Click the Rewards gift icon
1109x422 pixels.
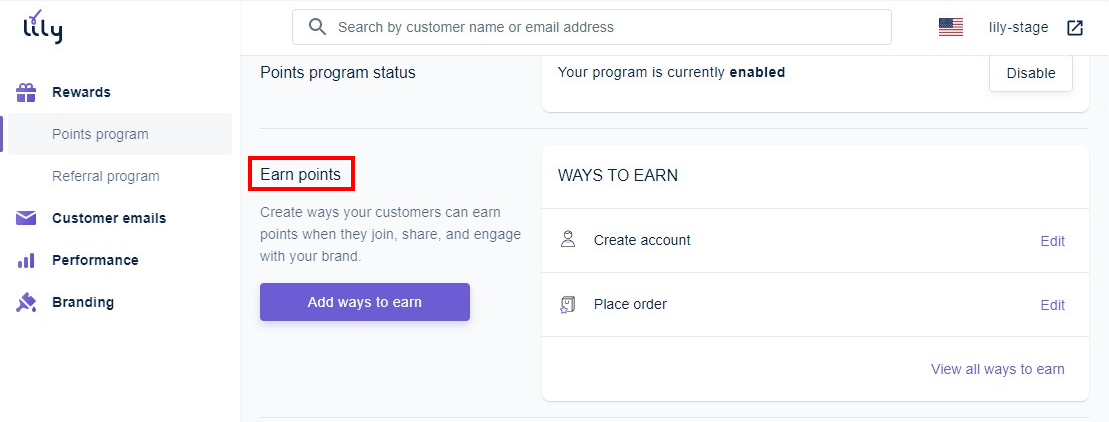pos(27,92)
